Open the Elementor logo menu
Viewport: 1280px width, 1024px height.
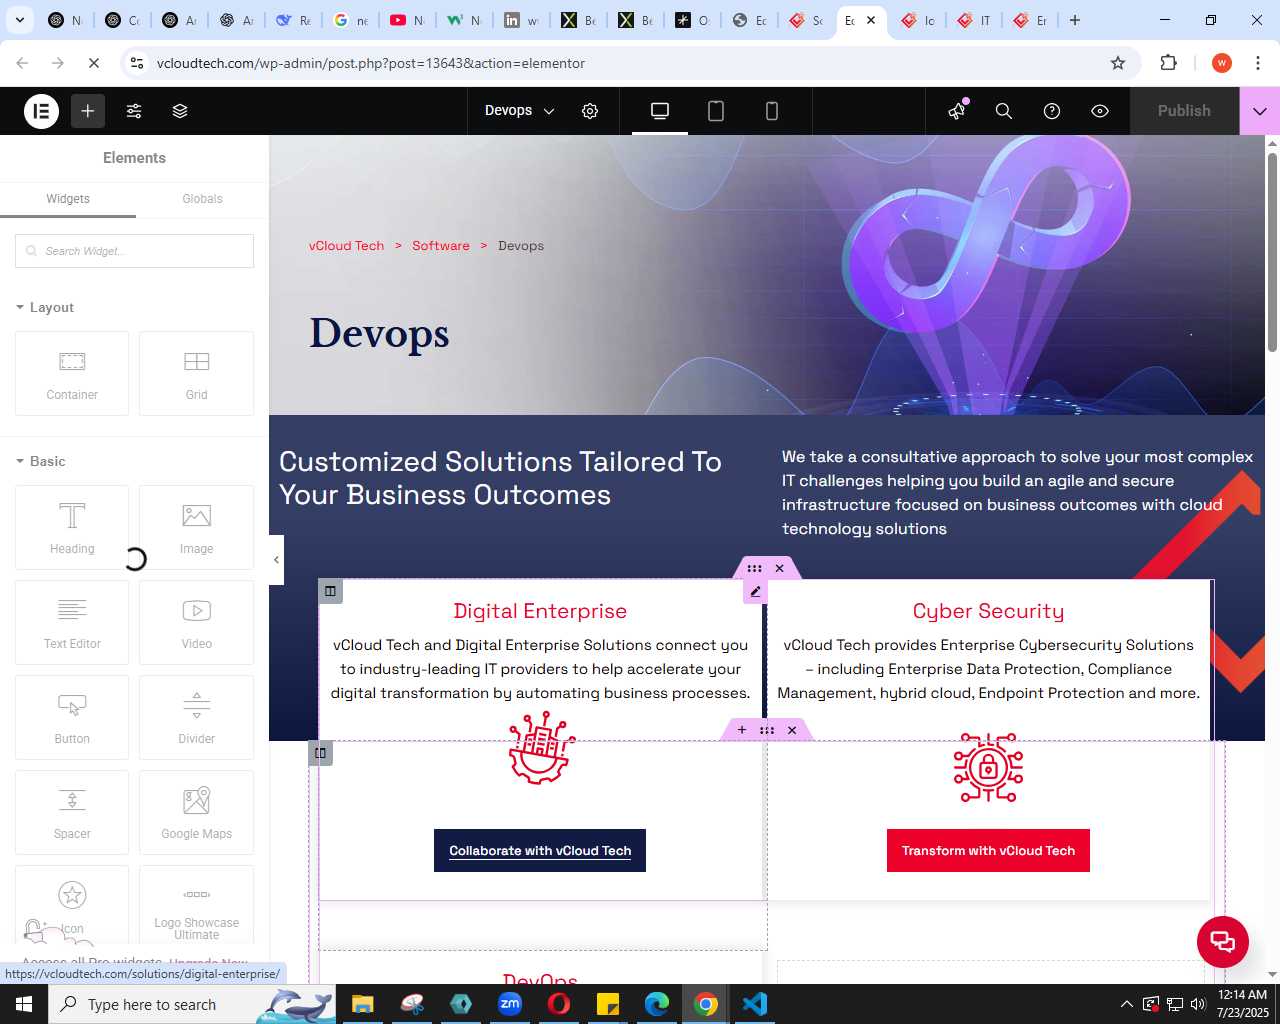pos(42,111)
